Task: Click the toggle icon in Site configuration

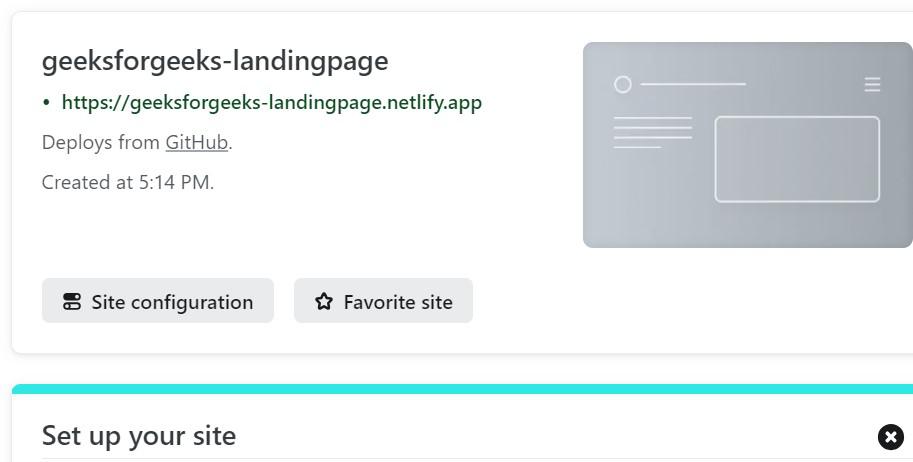Action: [72, 302]
